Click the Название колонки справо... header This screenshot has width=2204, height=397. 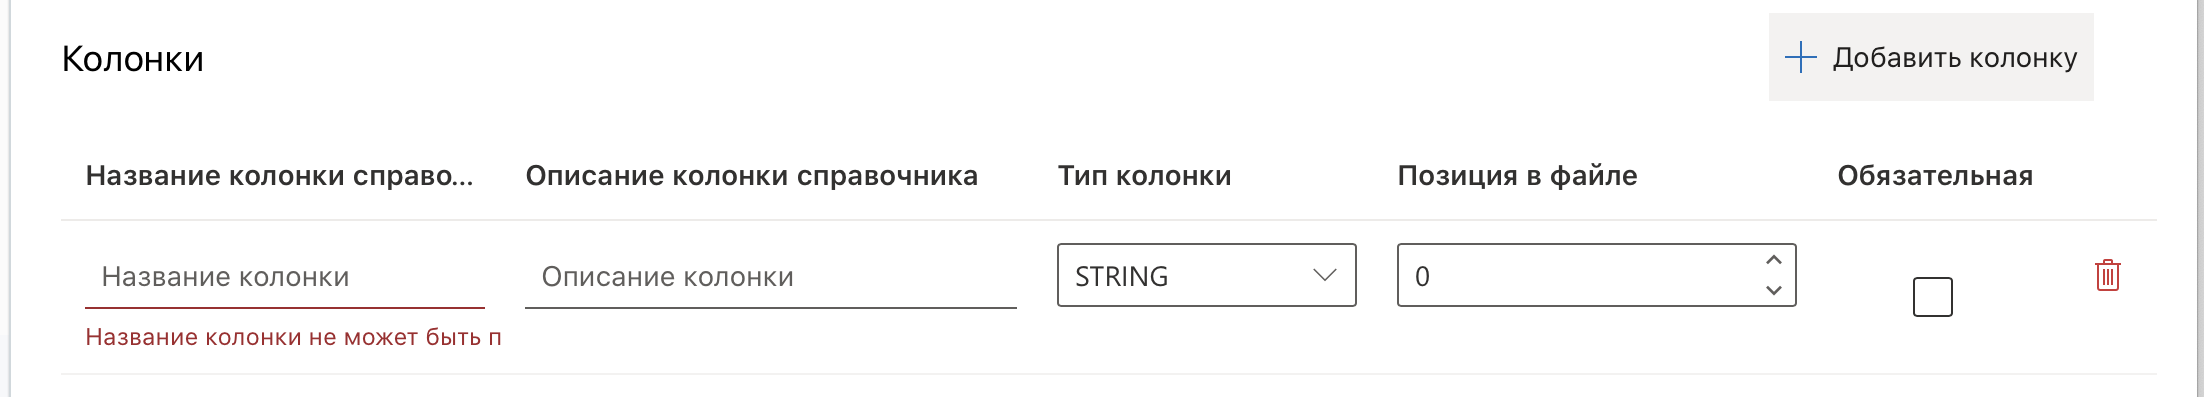pyautogui.click(x=279, y=176)
